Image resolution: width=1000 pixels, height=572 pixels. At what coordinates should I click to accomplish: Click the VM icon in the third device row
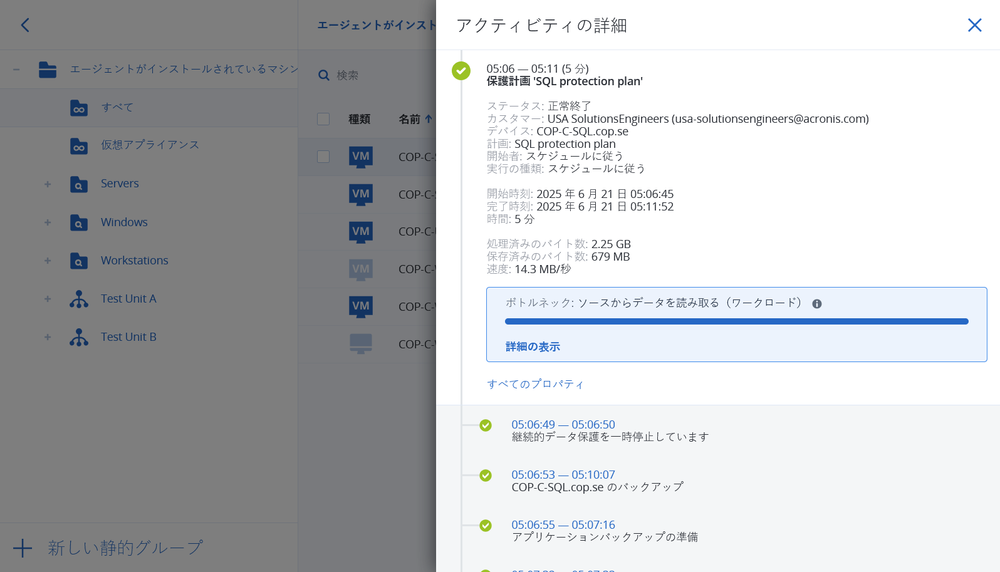pyautogui.click(x=361, y=232)
